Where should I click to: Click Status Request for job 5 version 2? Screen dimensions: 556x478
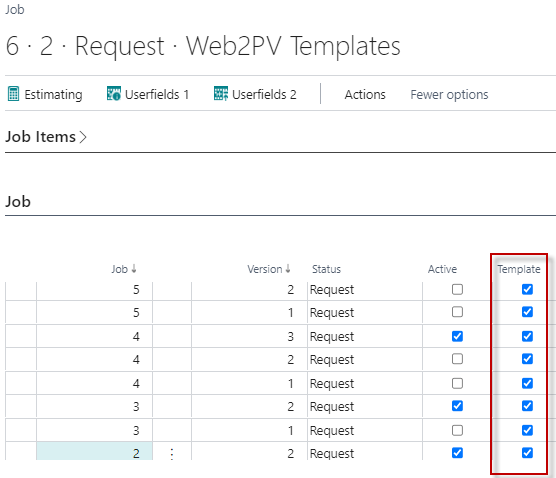332,290
